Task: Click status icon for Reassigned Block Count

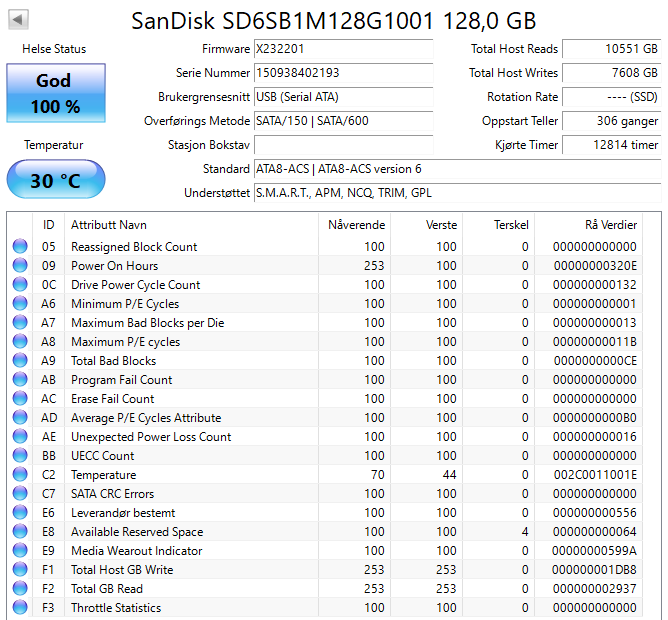Action: click(x=20, y=247)
